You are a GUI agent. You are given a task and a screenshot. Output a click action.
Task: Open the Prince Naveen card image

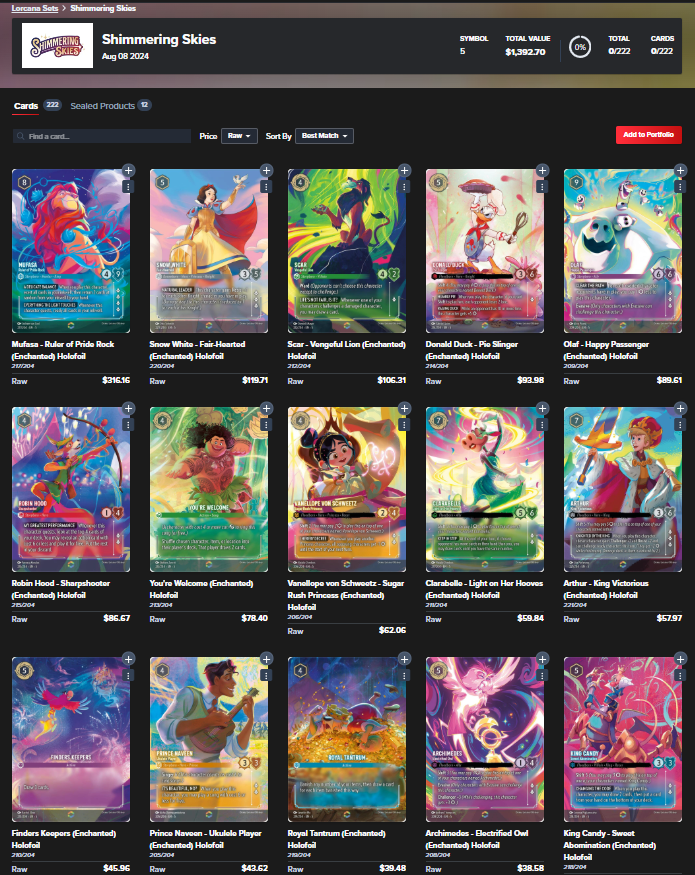tap(209, 739)
